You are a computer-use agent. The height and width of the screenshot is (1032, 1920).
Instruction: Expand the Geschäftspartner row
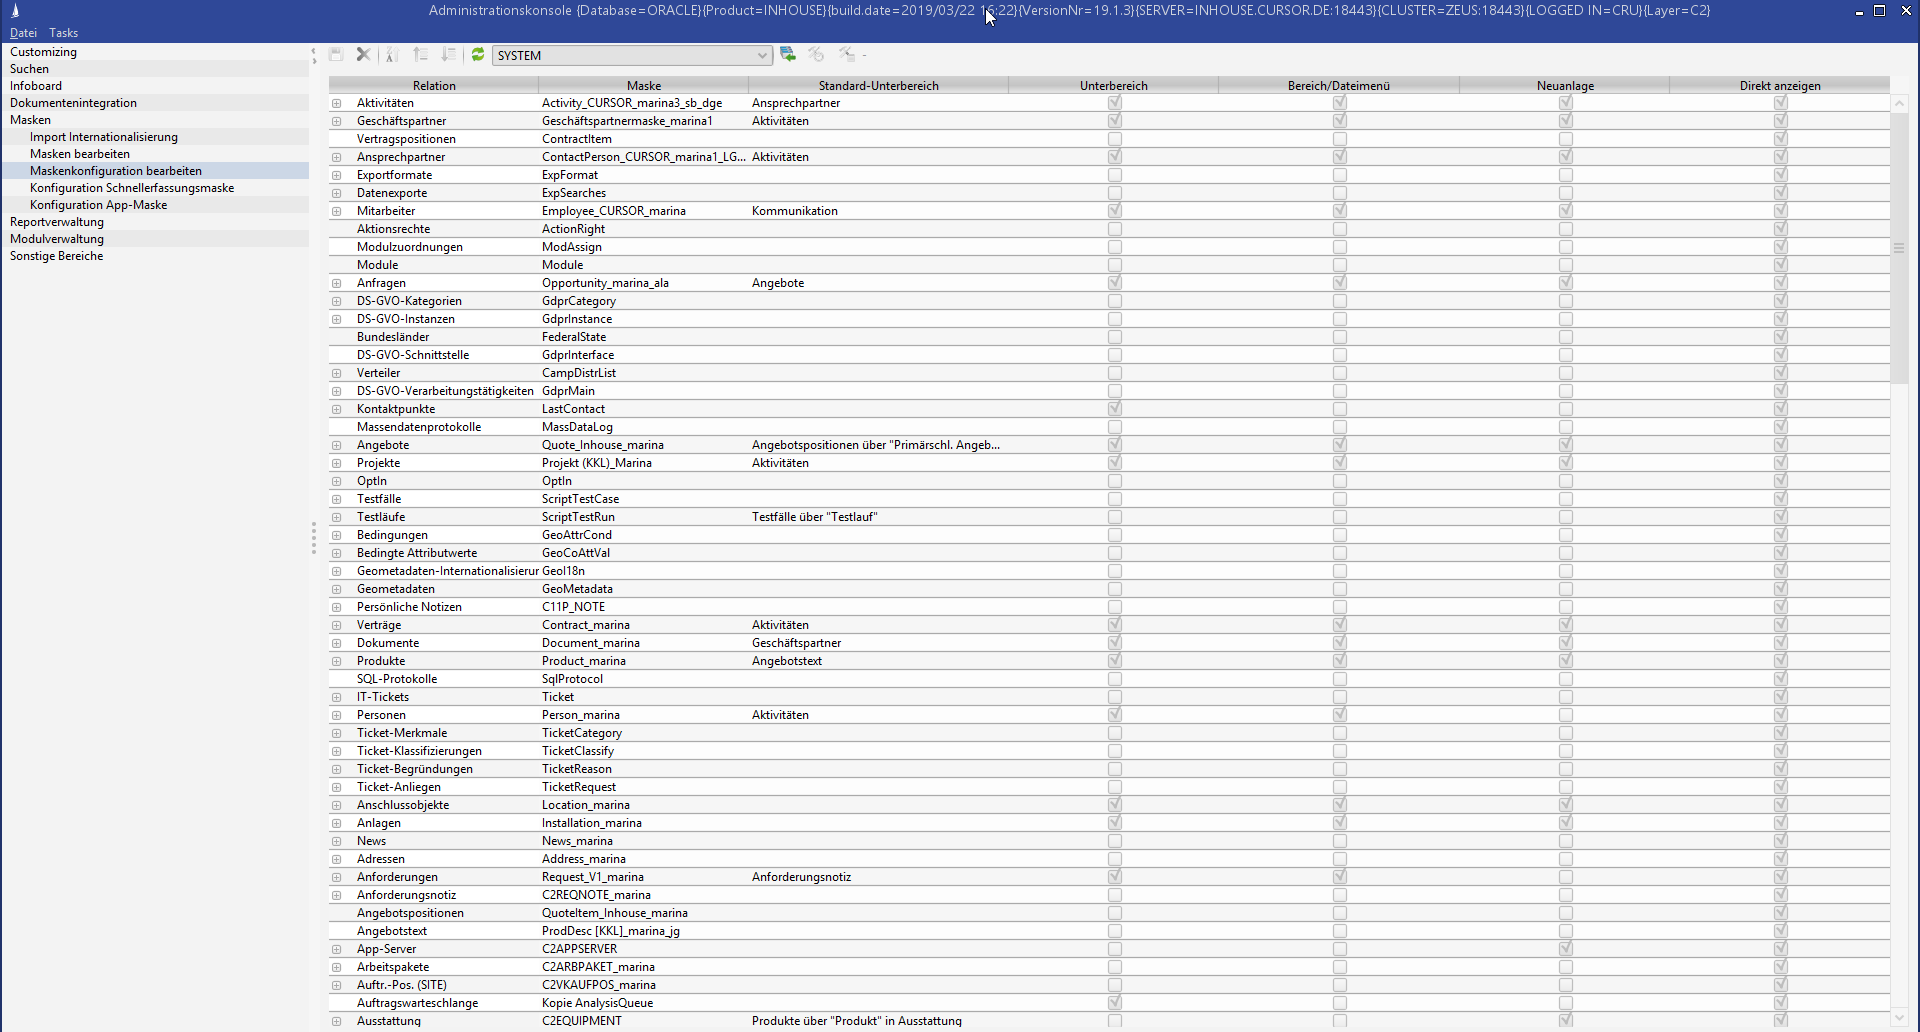pyautogui.click(x=337, y=121)
